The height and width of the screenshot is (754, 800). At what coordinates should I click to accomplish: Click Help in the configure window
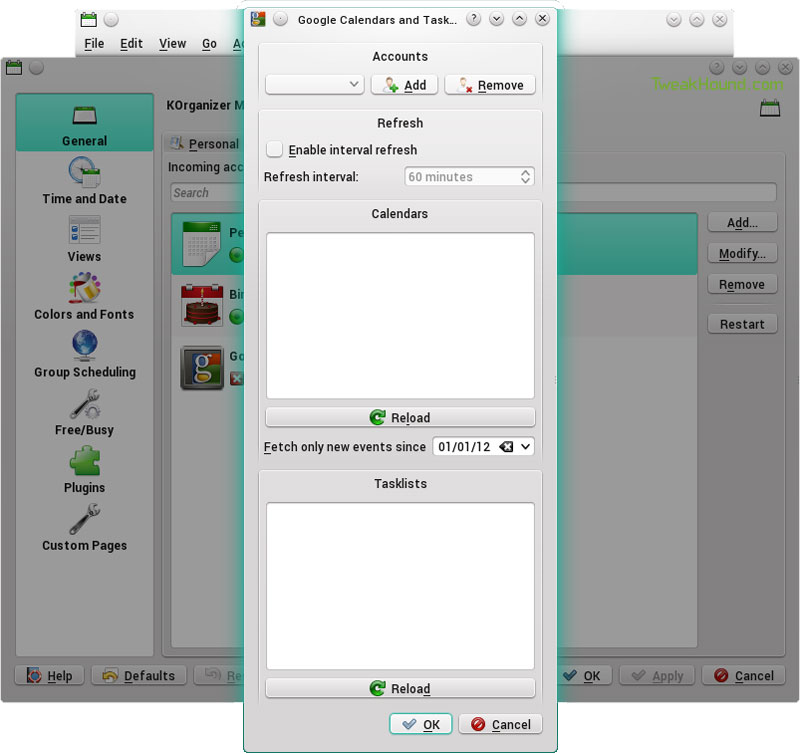click(49, 675)
